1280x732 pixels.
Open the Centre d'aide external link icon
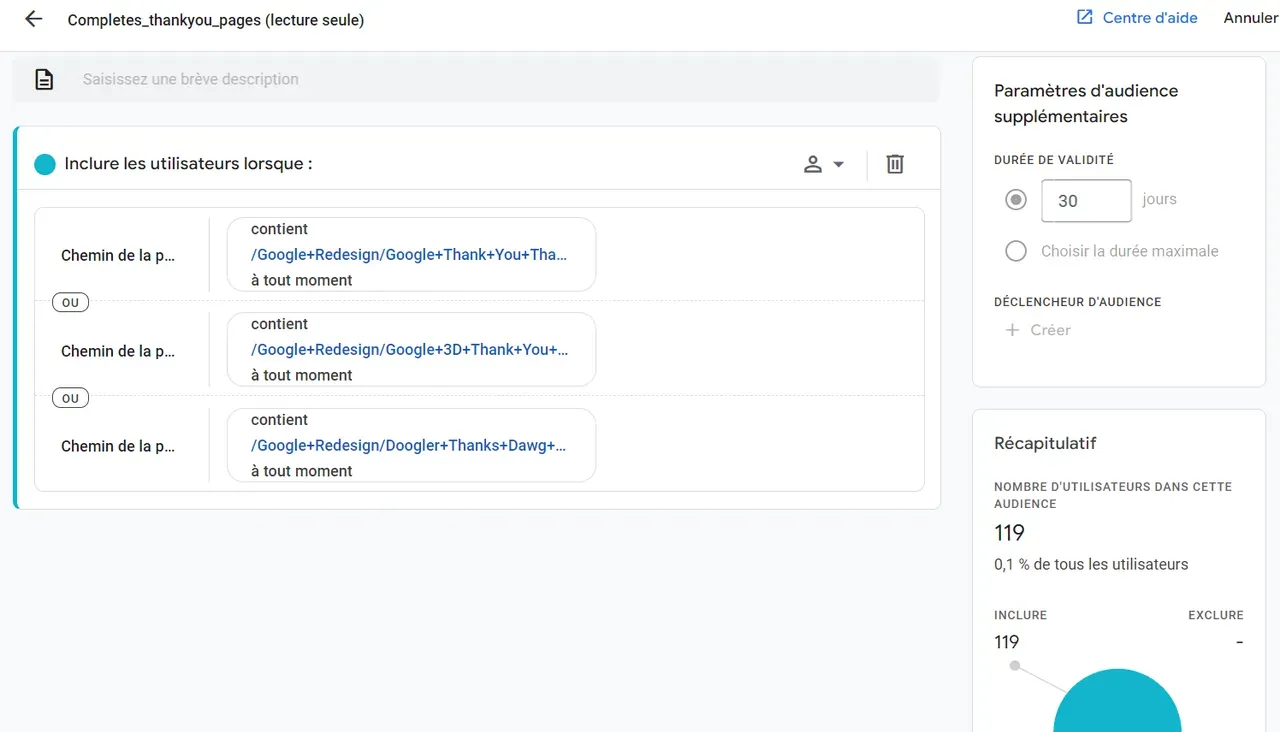coord(1084,18)
